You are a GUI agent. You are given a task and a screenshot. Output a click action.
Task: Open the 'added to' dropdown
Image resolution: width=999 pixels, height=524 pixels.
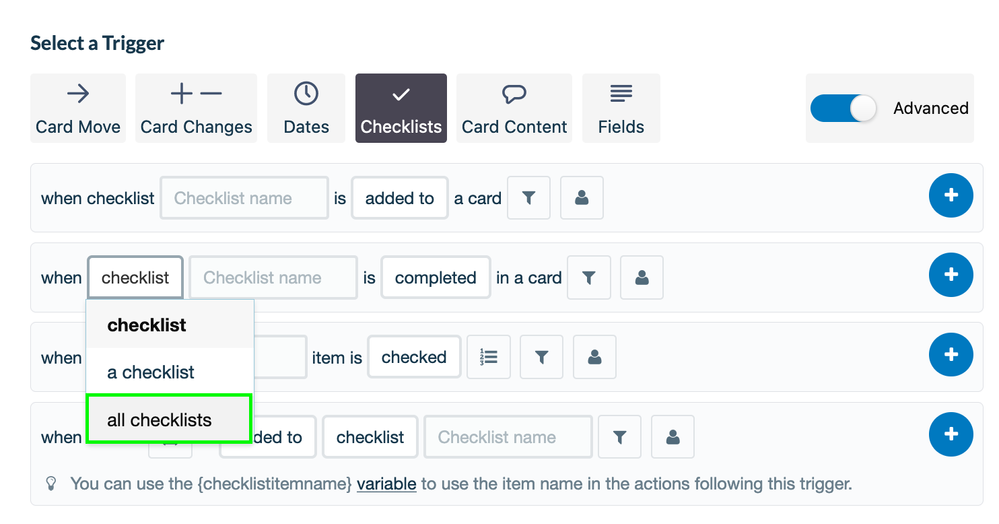coord(399,198)
